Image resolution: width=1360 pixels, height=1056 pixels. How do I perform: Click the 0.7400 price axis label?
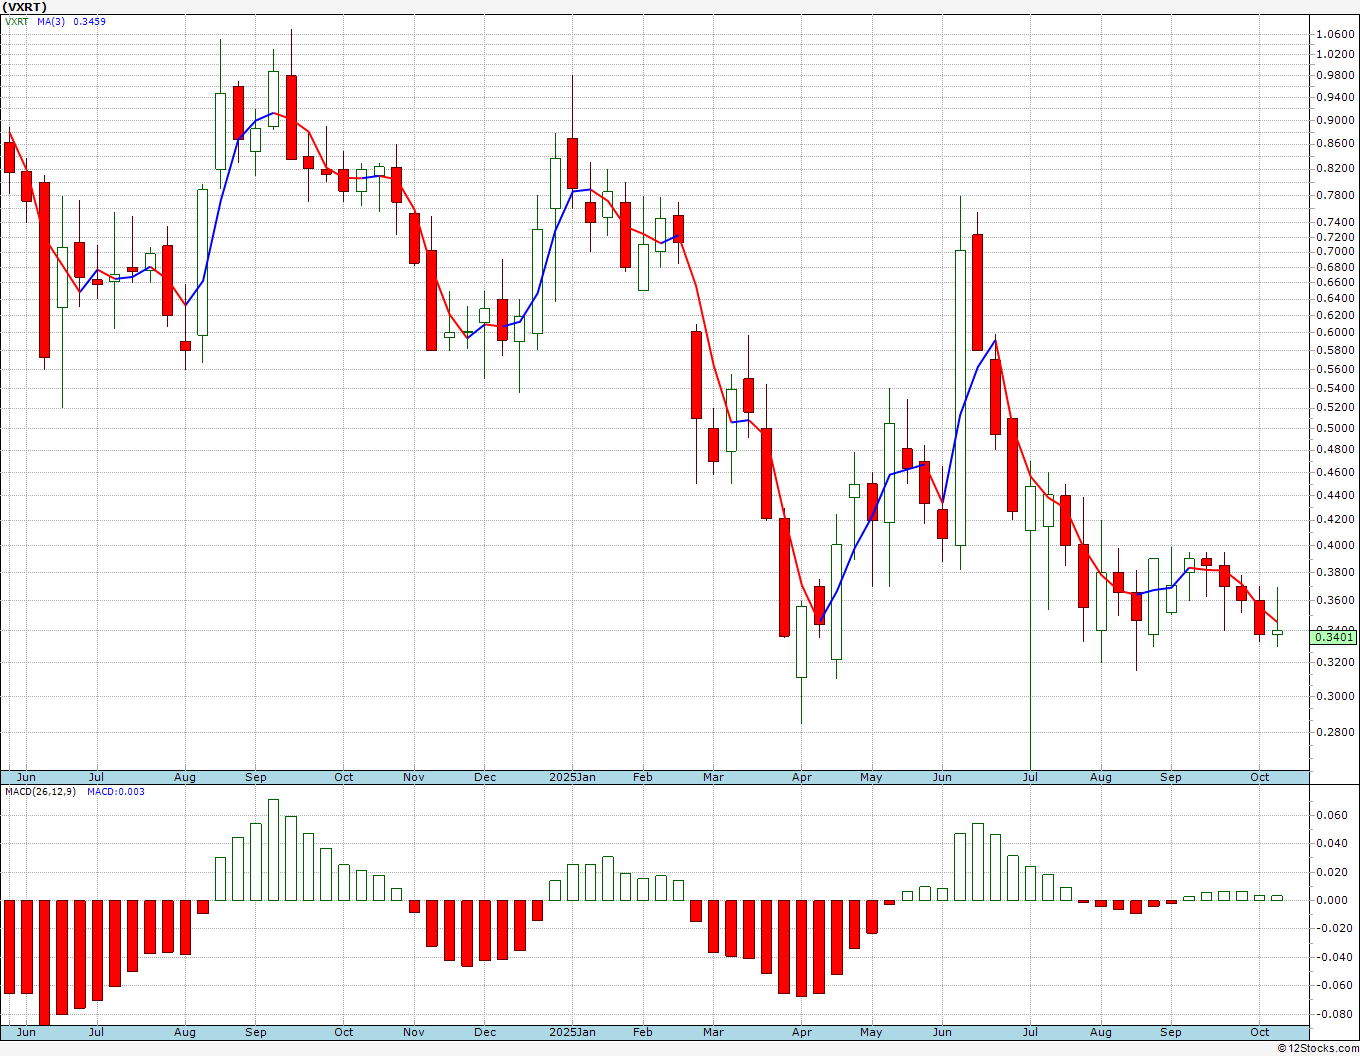click(1336, 223)
